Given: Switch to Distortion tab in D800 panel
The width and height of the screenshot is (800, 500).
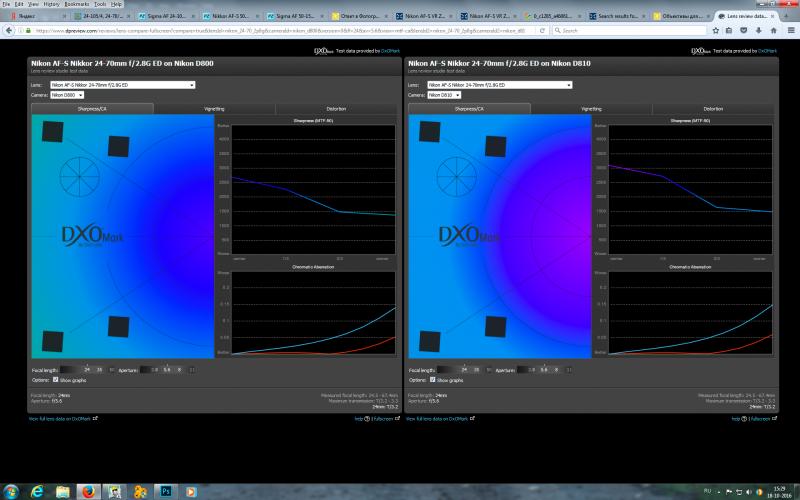Looking at the screenshot, I should [x=336, y=109].
